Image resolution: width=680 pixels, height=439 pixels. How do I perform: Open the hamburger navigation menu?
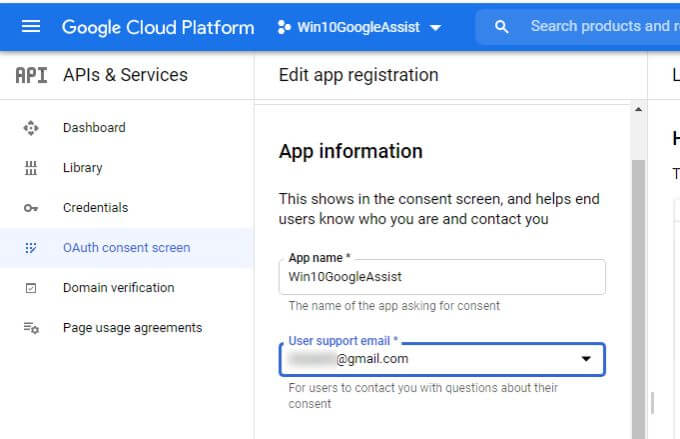coord(31,27)
